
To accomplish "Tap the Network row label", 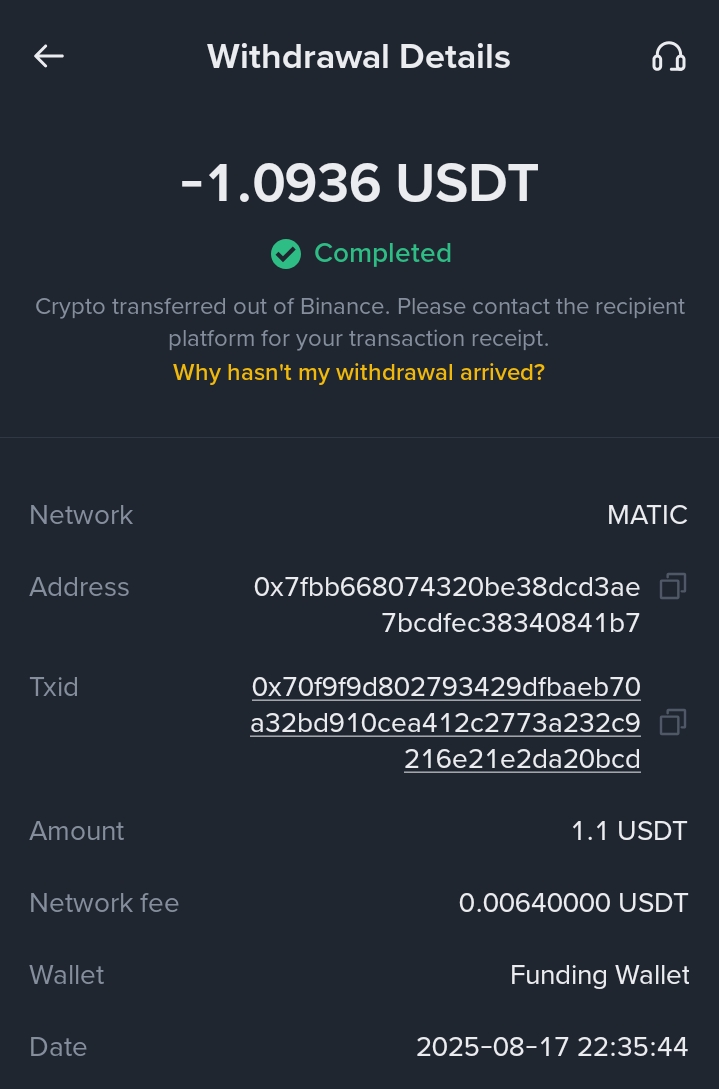I will coord(81,515).
